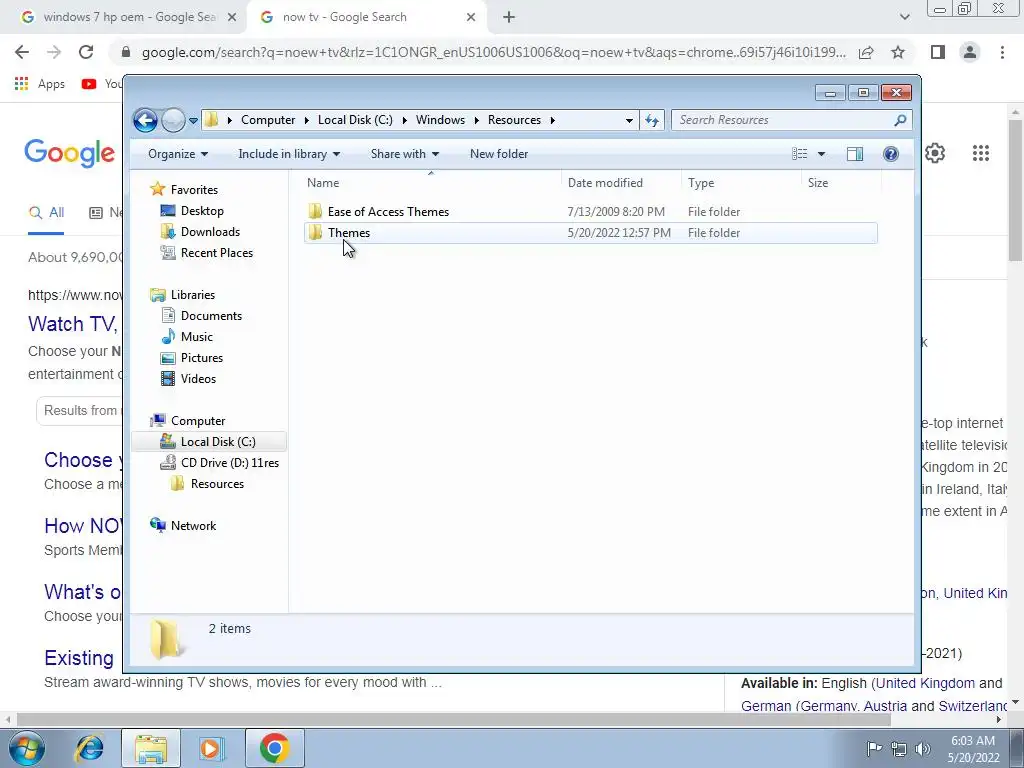Open the Organize menu

pyautogui.click(x=178, y=154)
